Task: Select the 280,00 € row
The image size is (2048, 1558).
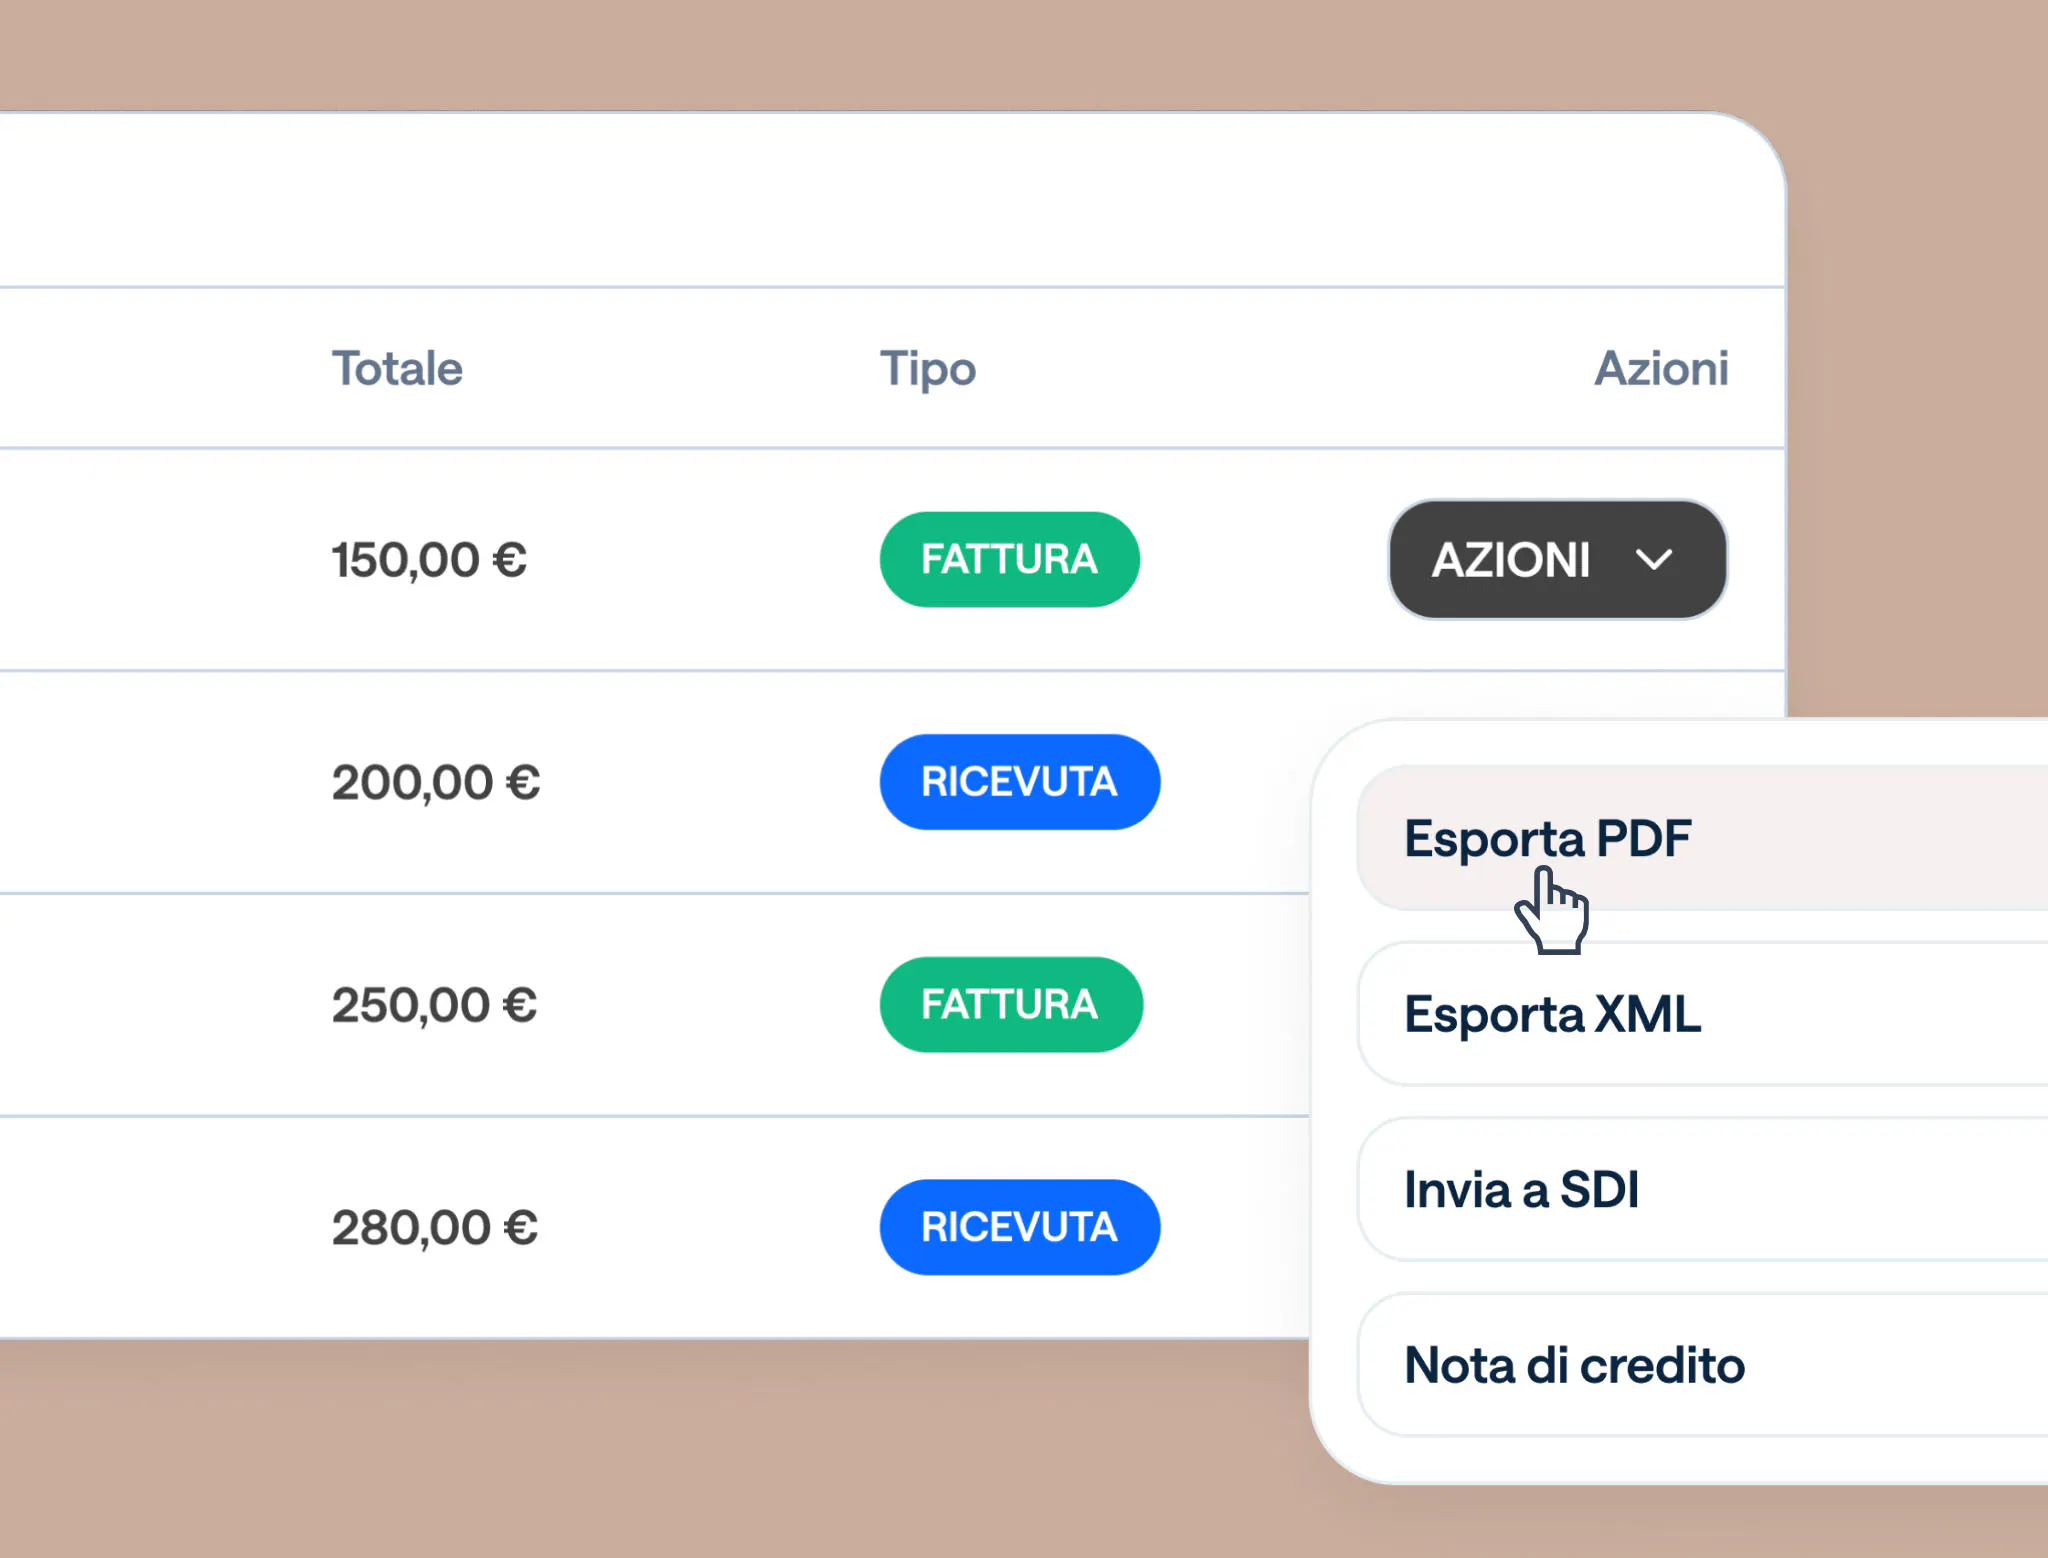Action: pos(436,1227)
